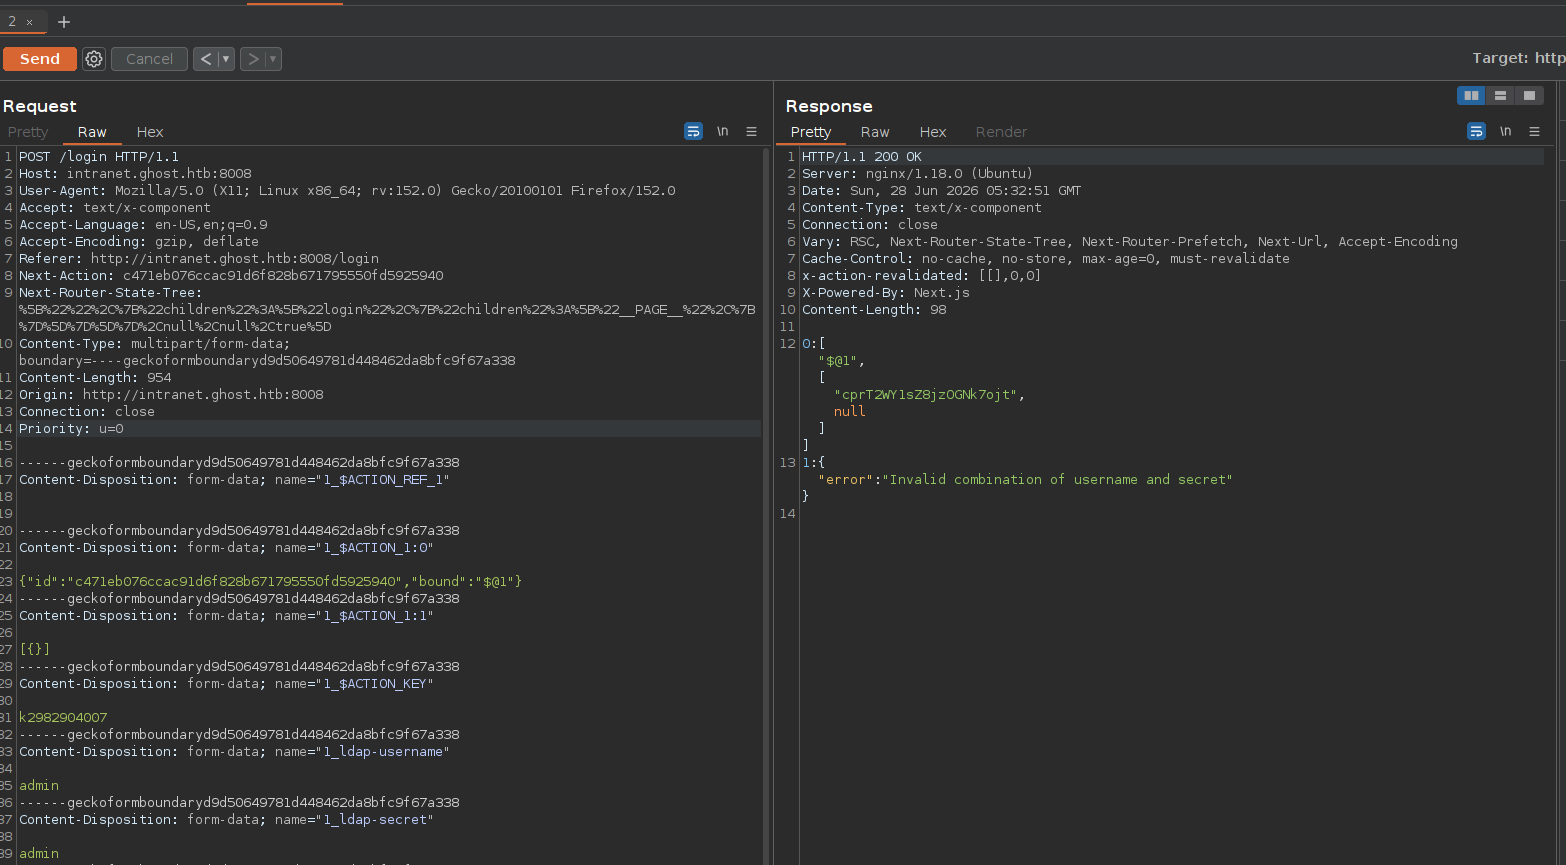Select top-bottom split layout icon
Viewport: 1566px width, 865px height.
[x=1500, y=95]
